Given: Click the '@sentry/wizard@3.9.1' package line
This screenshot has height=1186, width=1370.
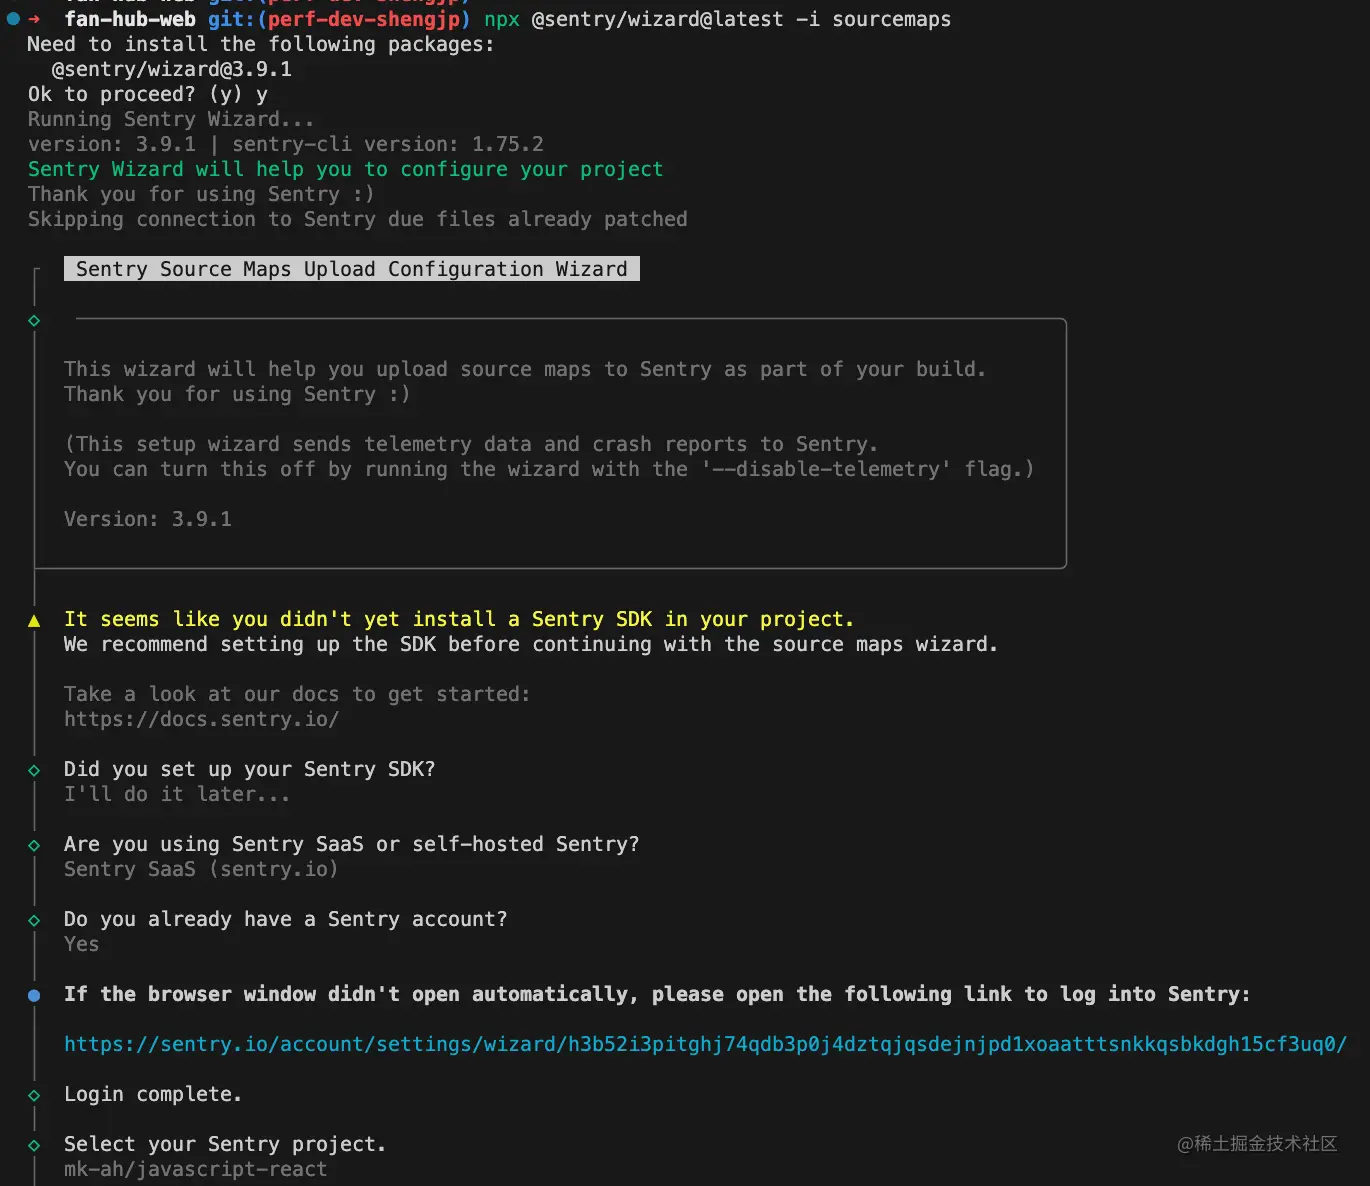Looking at the screenshot, I should point(172,69).
